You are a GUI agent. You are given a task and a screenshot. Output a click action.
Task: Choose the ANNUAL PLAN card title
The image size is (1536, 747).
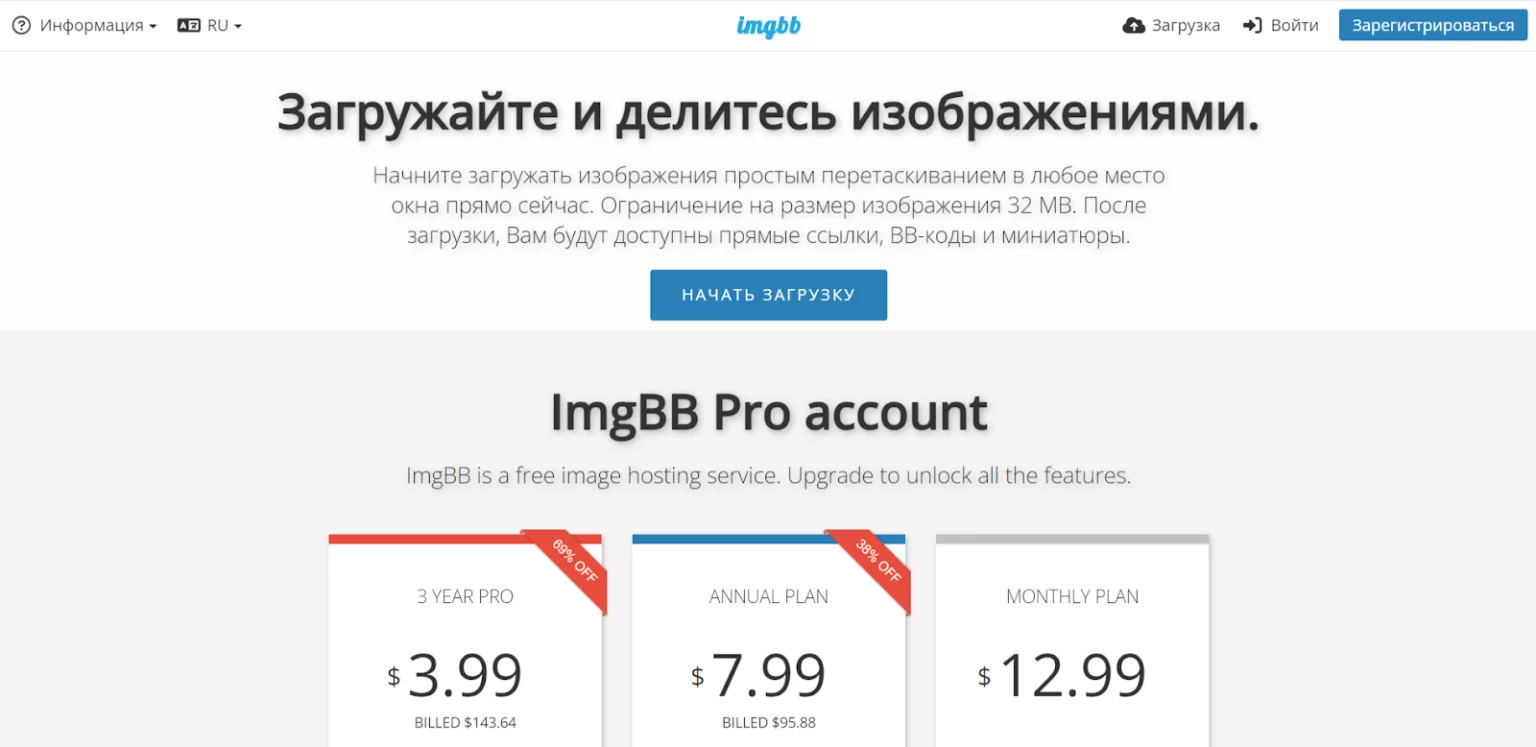[768, 597]
